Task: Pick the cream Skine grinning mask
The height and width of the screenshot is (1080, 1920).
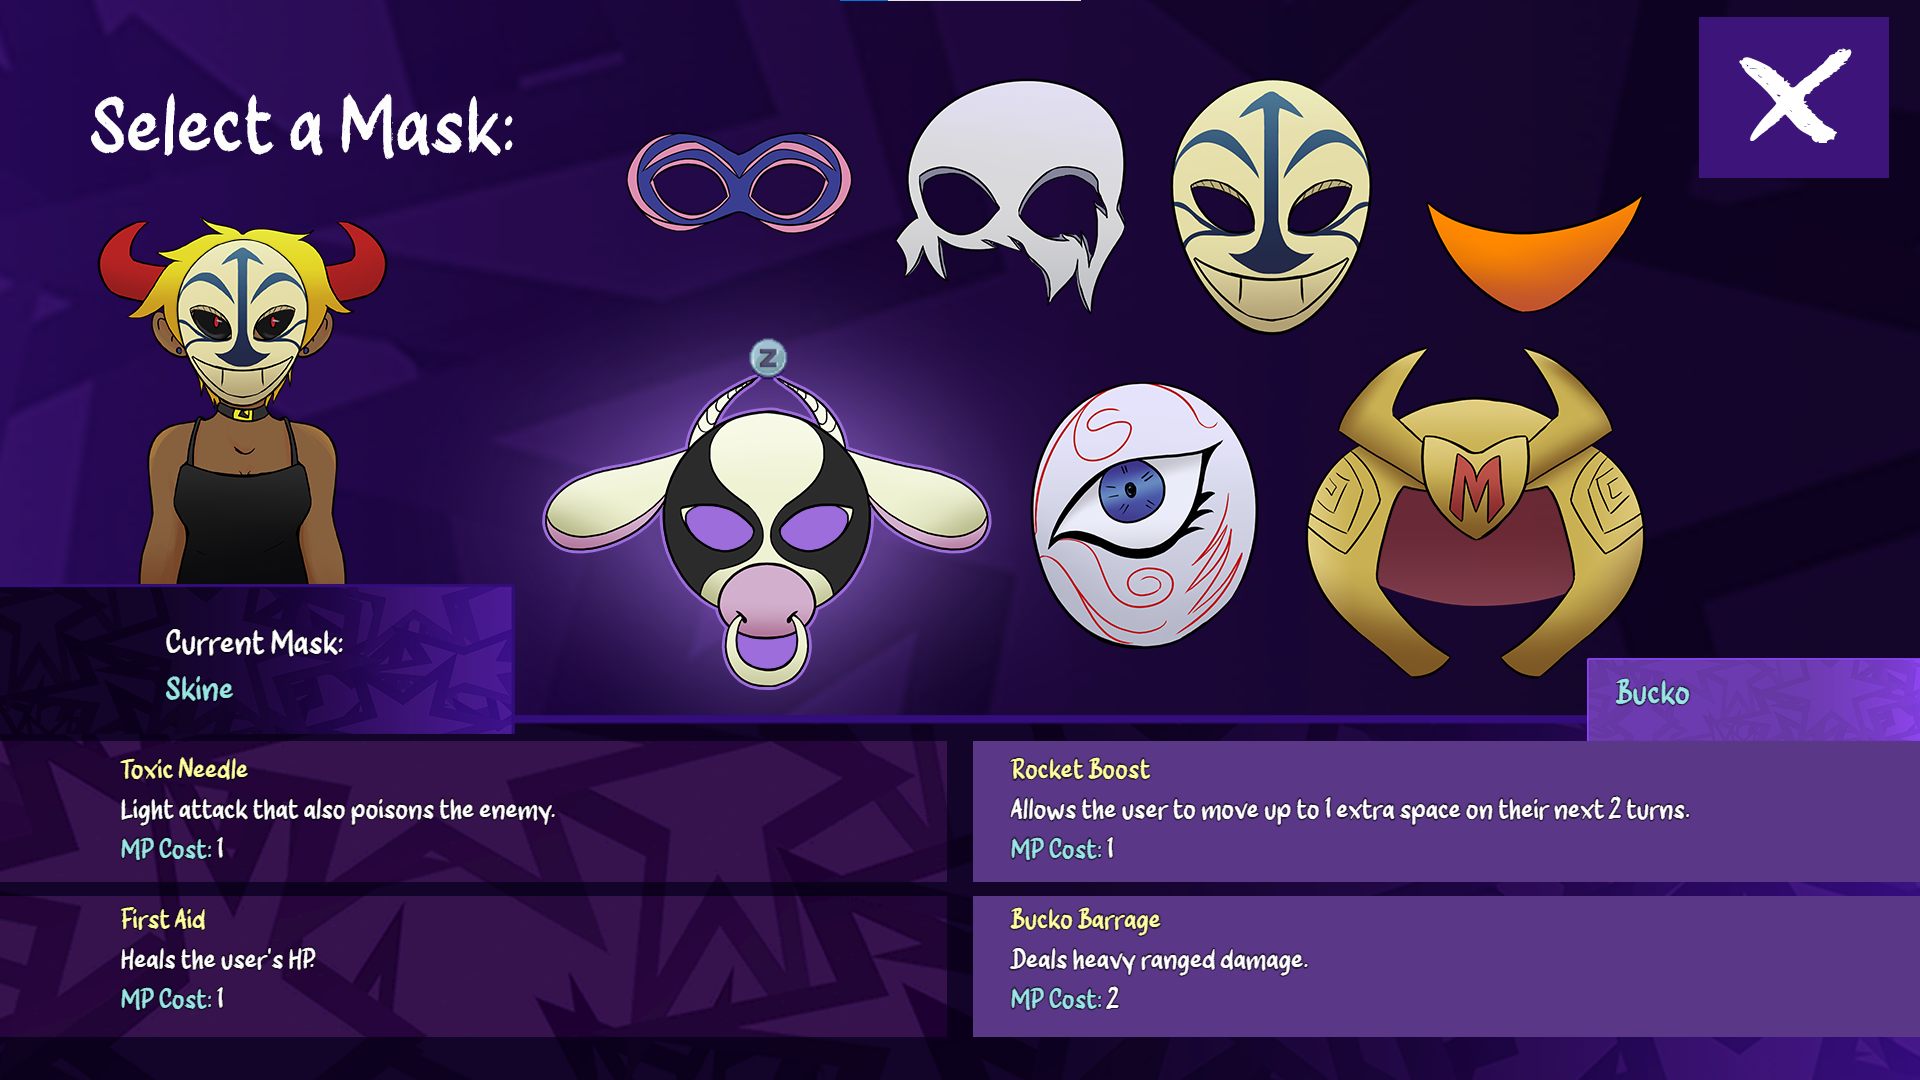Action: pyautogui.click(x=1271, y=206)
